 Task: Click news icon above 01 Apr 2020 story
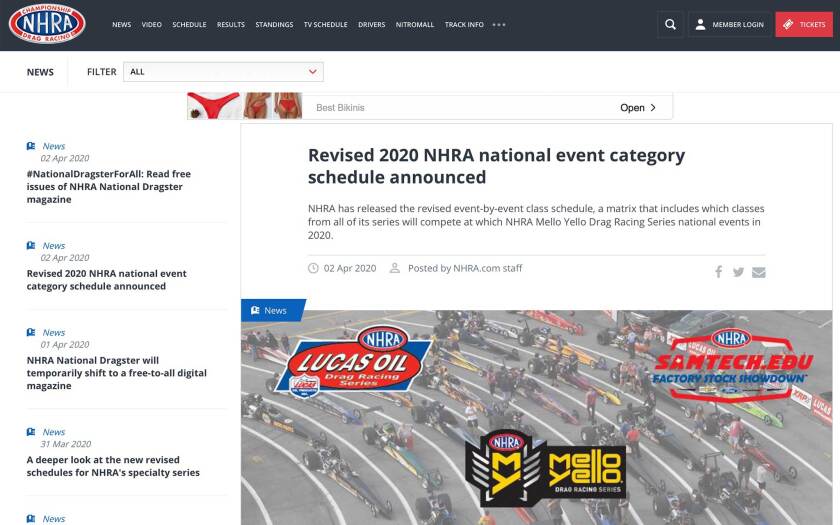pyautogui.click(x=31, y=332)
